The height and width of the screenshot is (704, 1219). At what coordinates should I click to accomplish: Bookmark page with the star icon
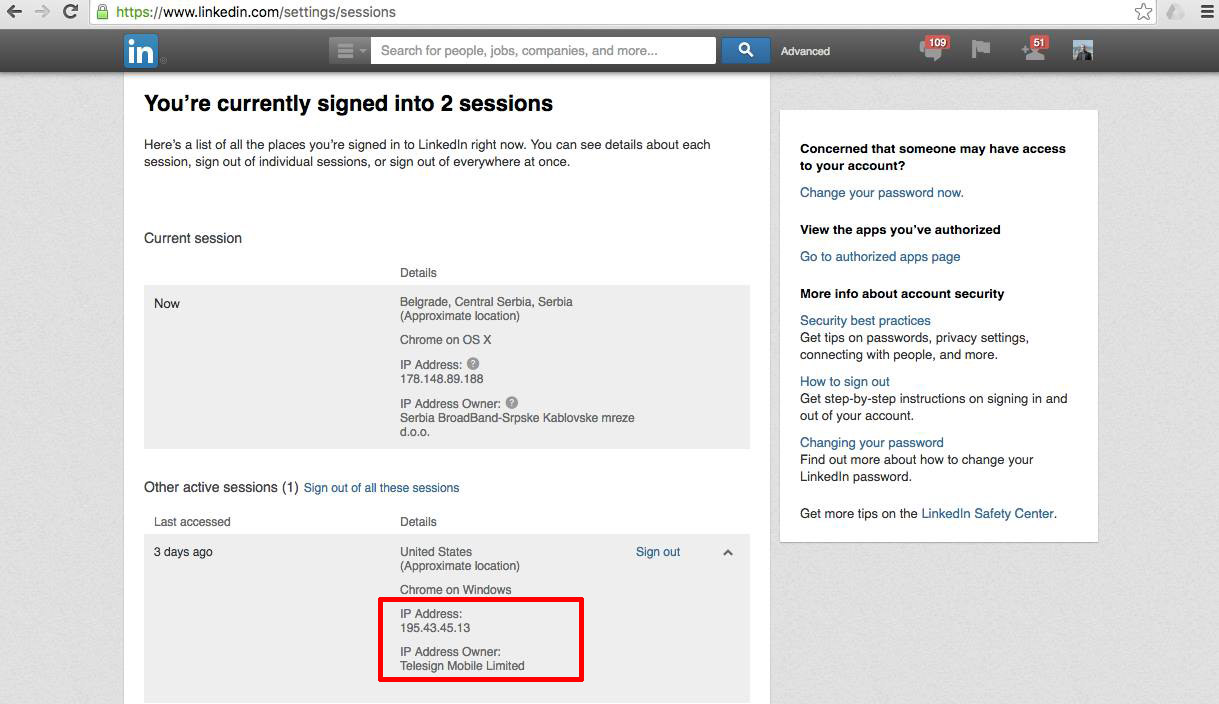pos(1144,12)
